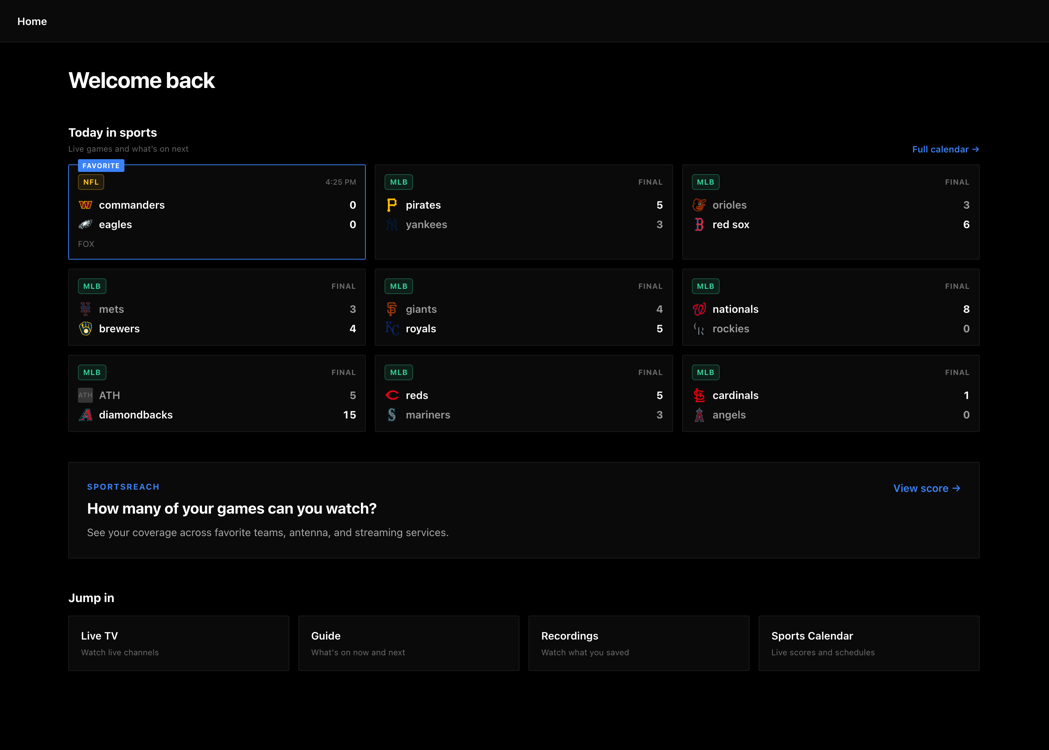Click the 'pirates' team name
The width and height of the screenshot is (1049, 750).
[423, 205]
